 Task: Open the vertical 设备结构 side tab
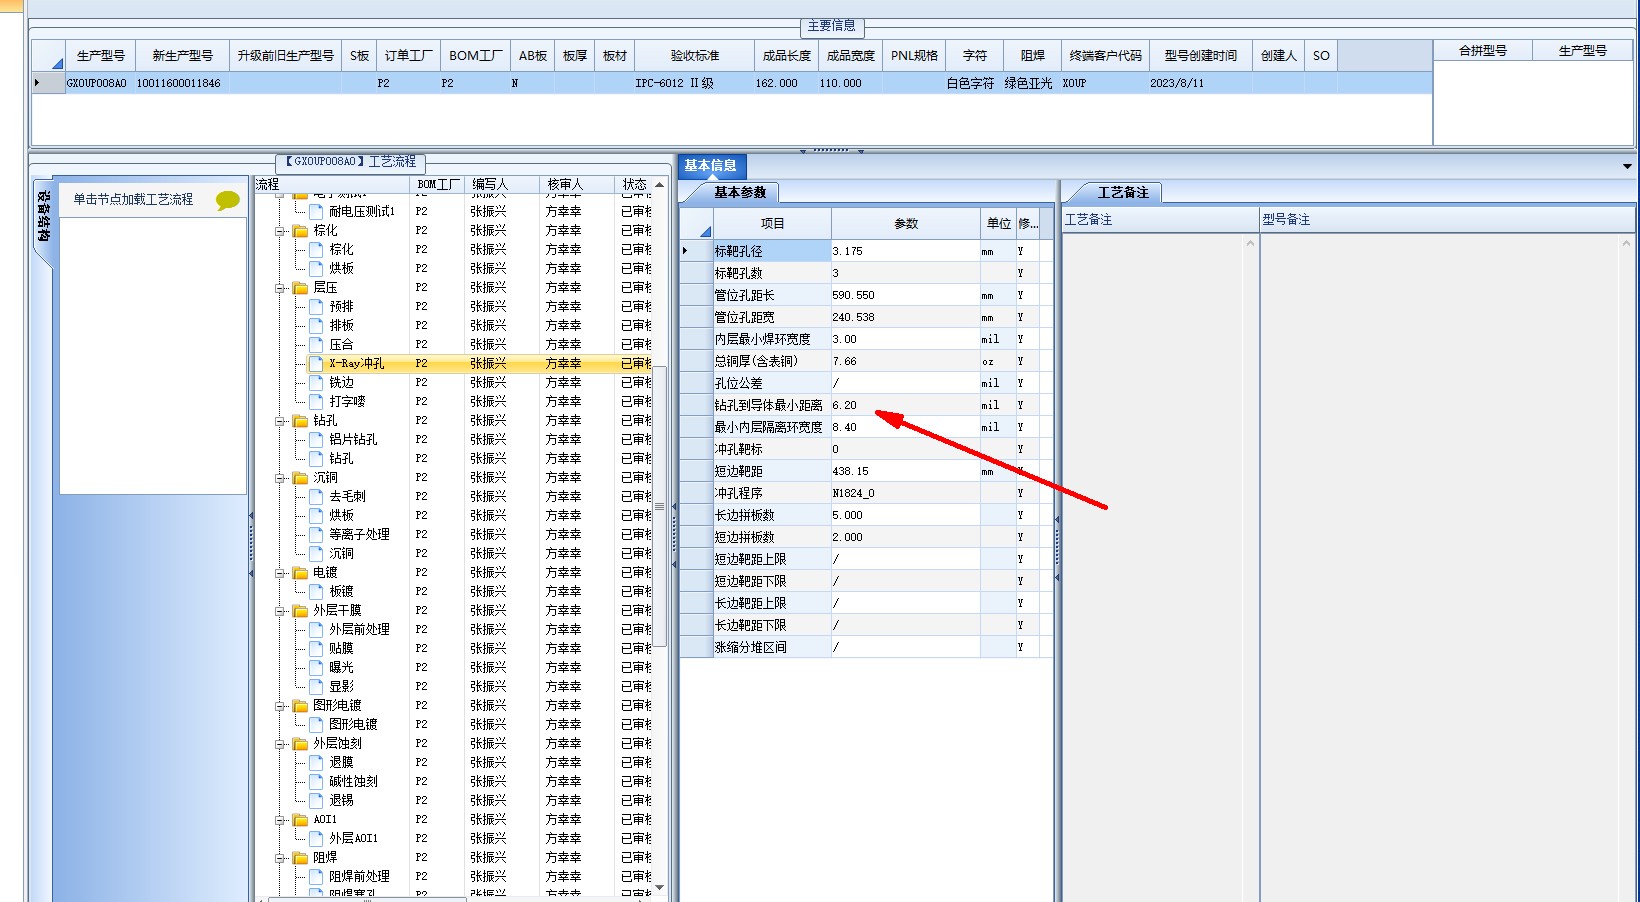coord(43,217)
